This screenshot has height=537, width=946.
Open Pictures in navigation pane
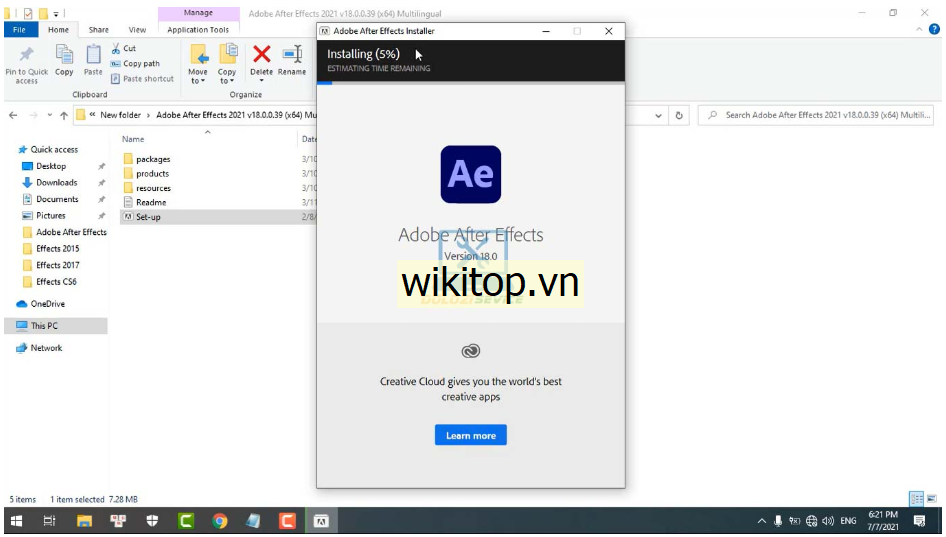50,215
